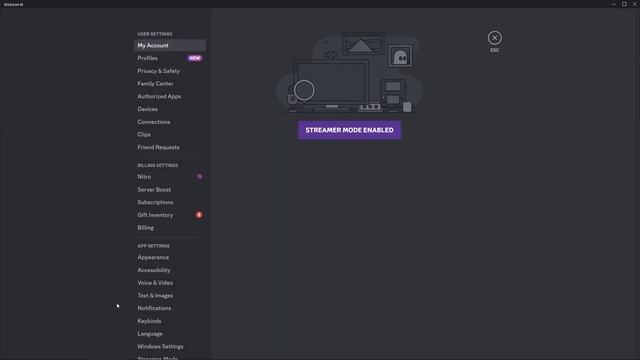Open Accessibility settings

click(170, 270)
